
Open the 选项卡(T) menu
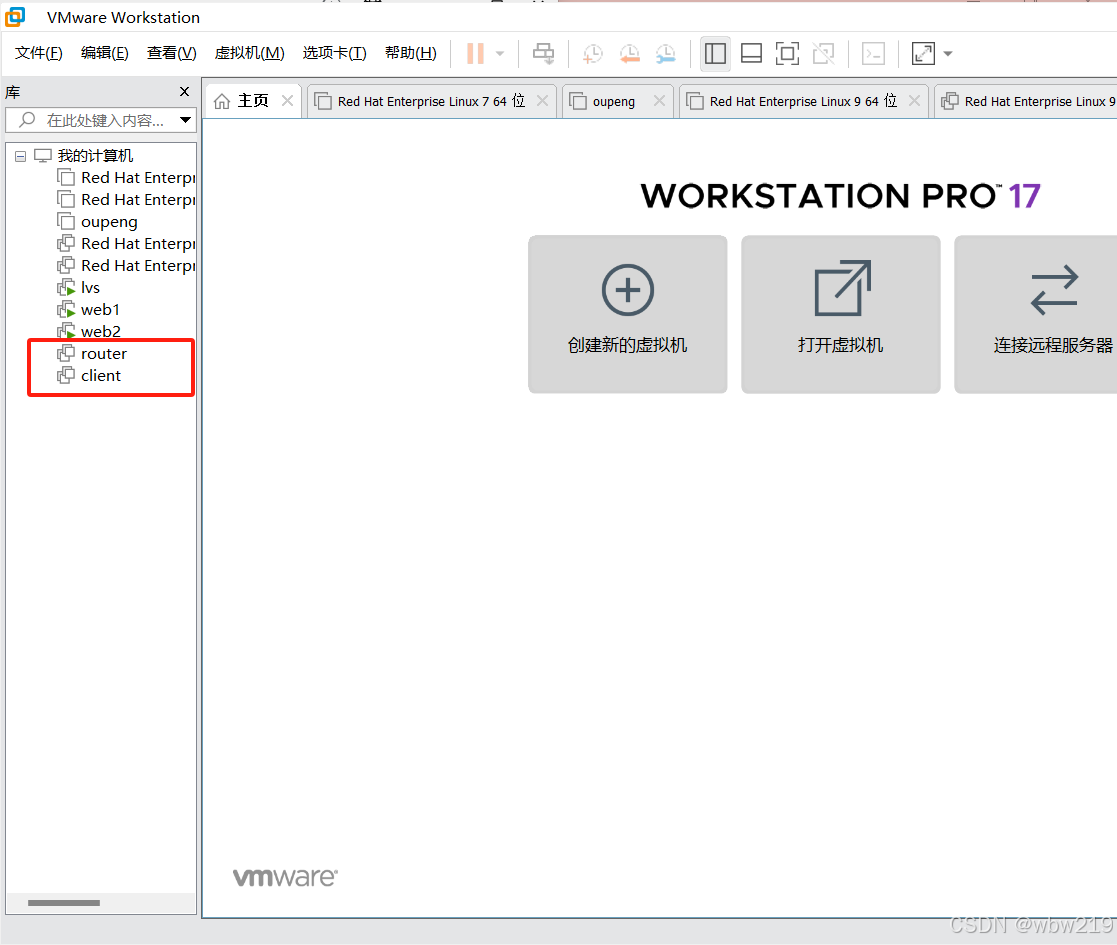[334, 53]
